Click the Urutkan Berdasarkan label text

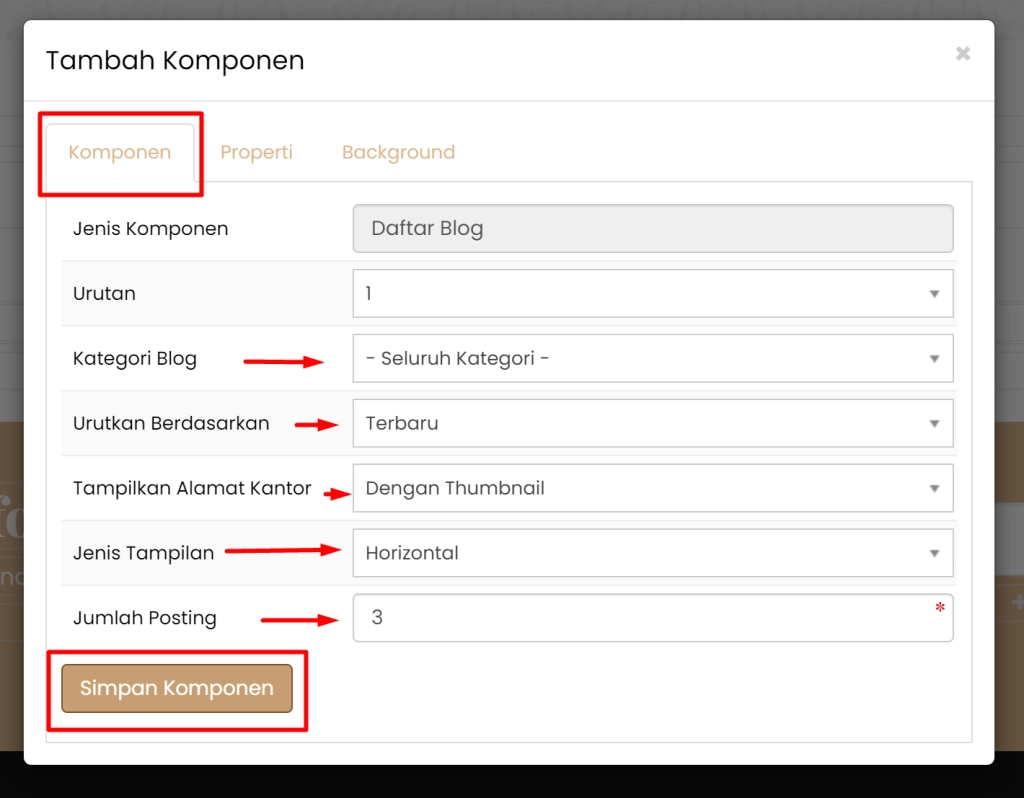pyautogui.click(x=171, y=424)
